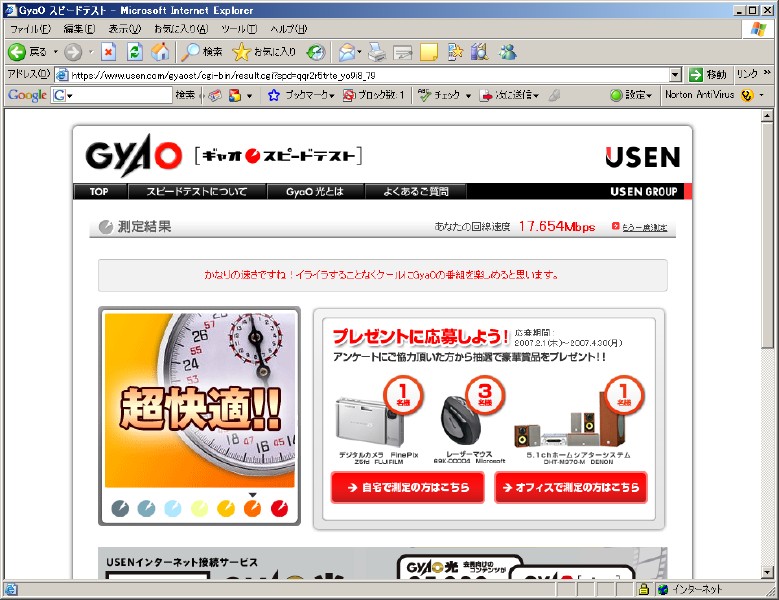
Task: Expand the address bar dropdown arrow
Action: (x=675, y=75)
